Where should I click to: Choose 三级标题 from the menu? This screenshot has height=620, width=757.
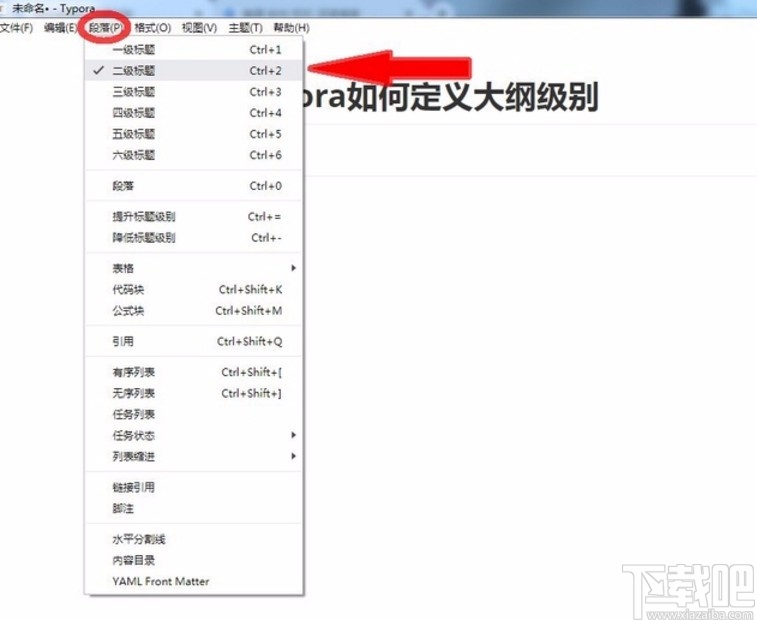click(194, 92)
